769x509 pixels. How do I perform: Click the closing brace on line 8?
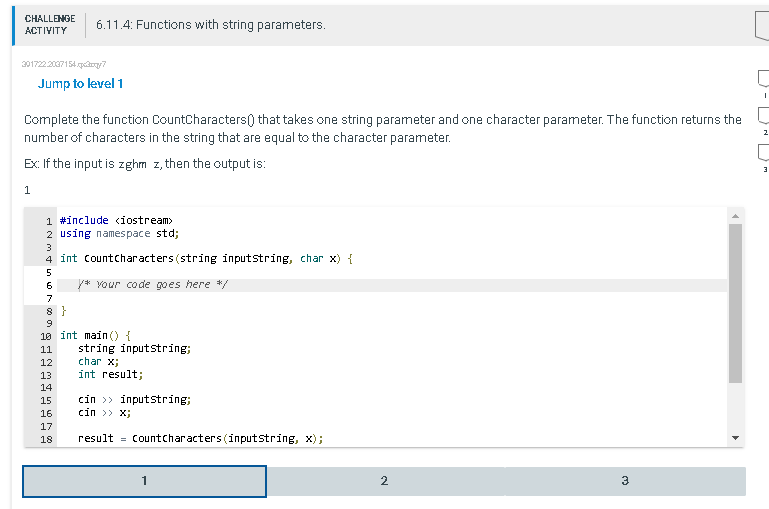tap(63, 311)
